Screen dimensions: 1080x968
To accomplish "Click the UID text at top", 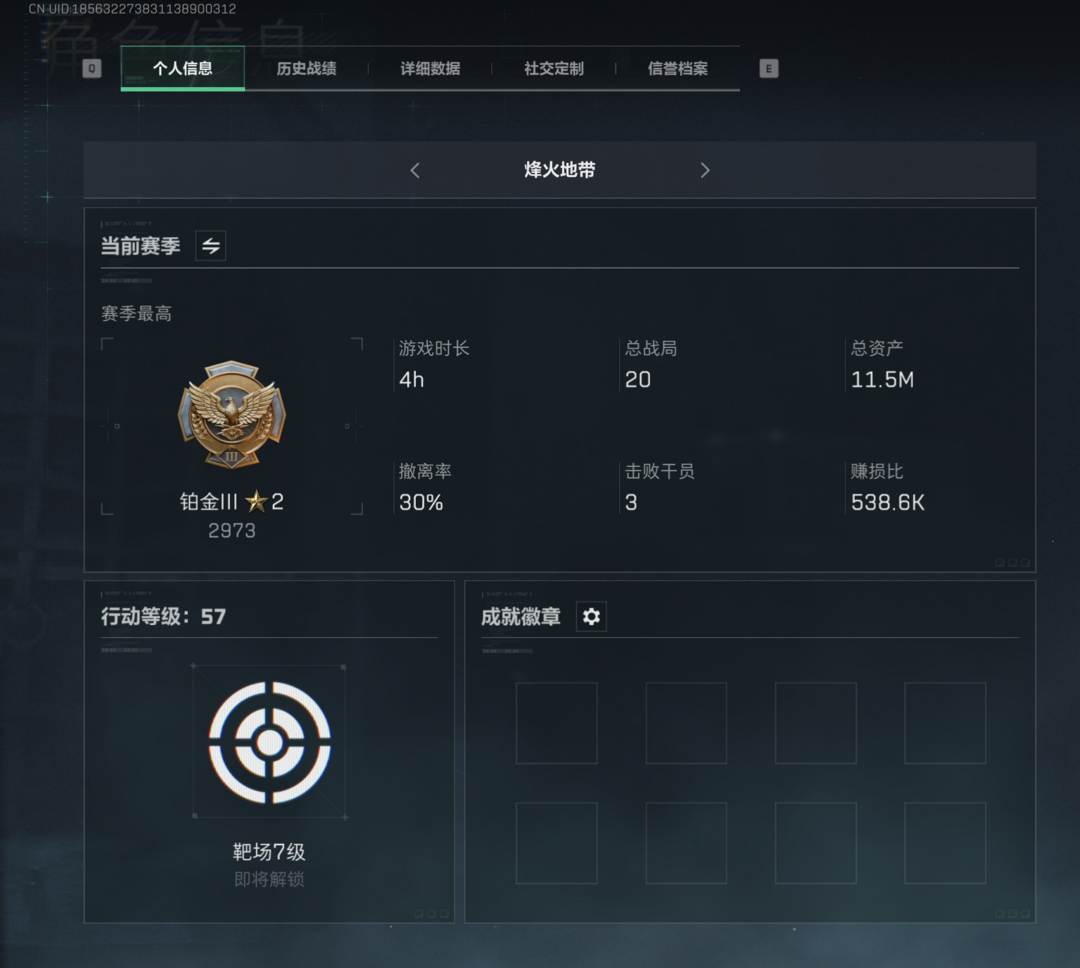I will click(x=132, y=9).
